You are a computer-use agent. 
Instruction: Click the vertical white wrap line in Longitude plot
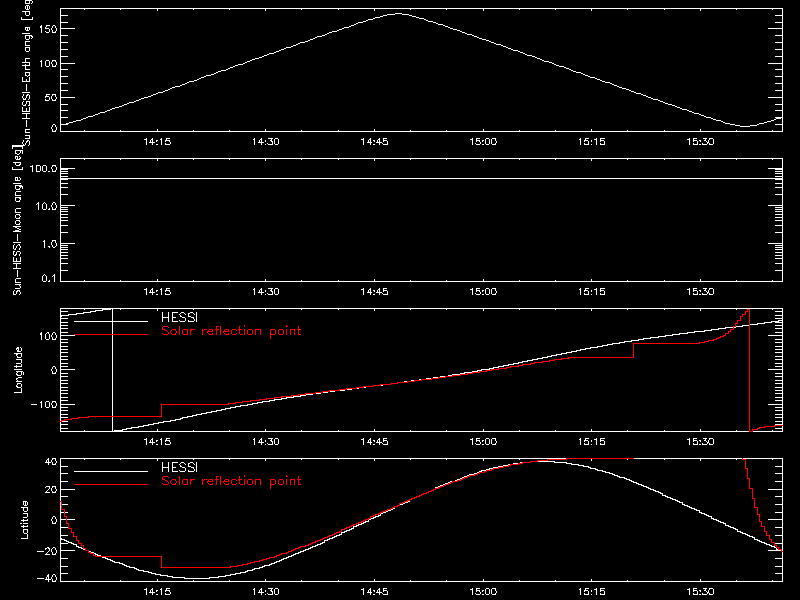[112, 370]
